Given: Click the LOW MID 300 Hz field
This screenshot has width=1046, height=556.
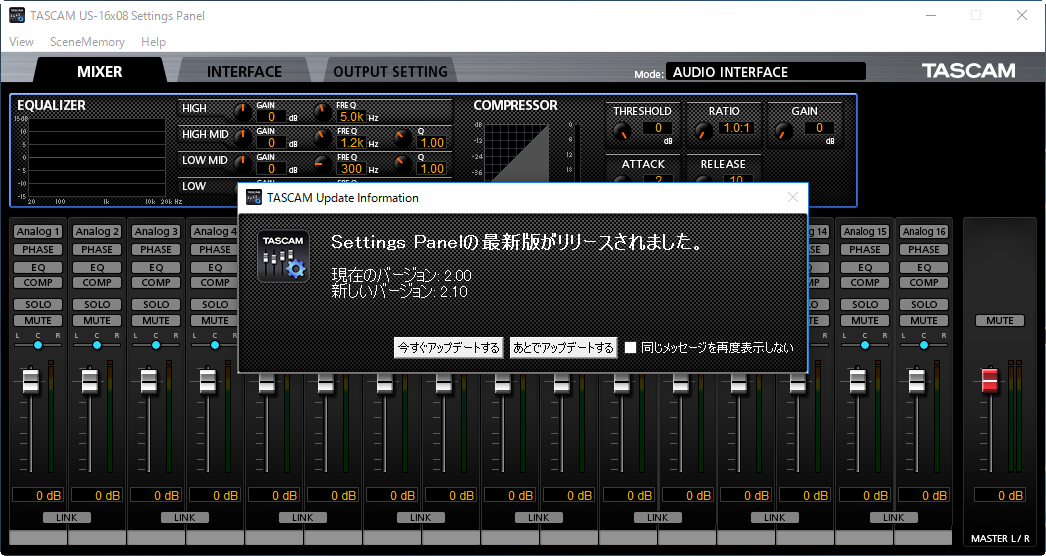Looking at the screenshot, I should pos(352,169).
